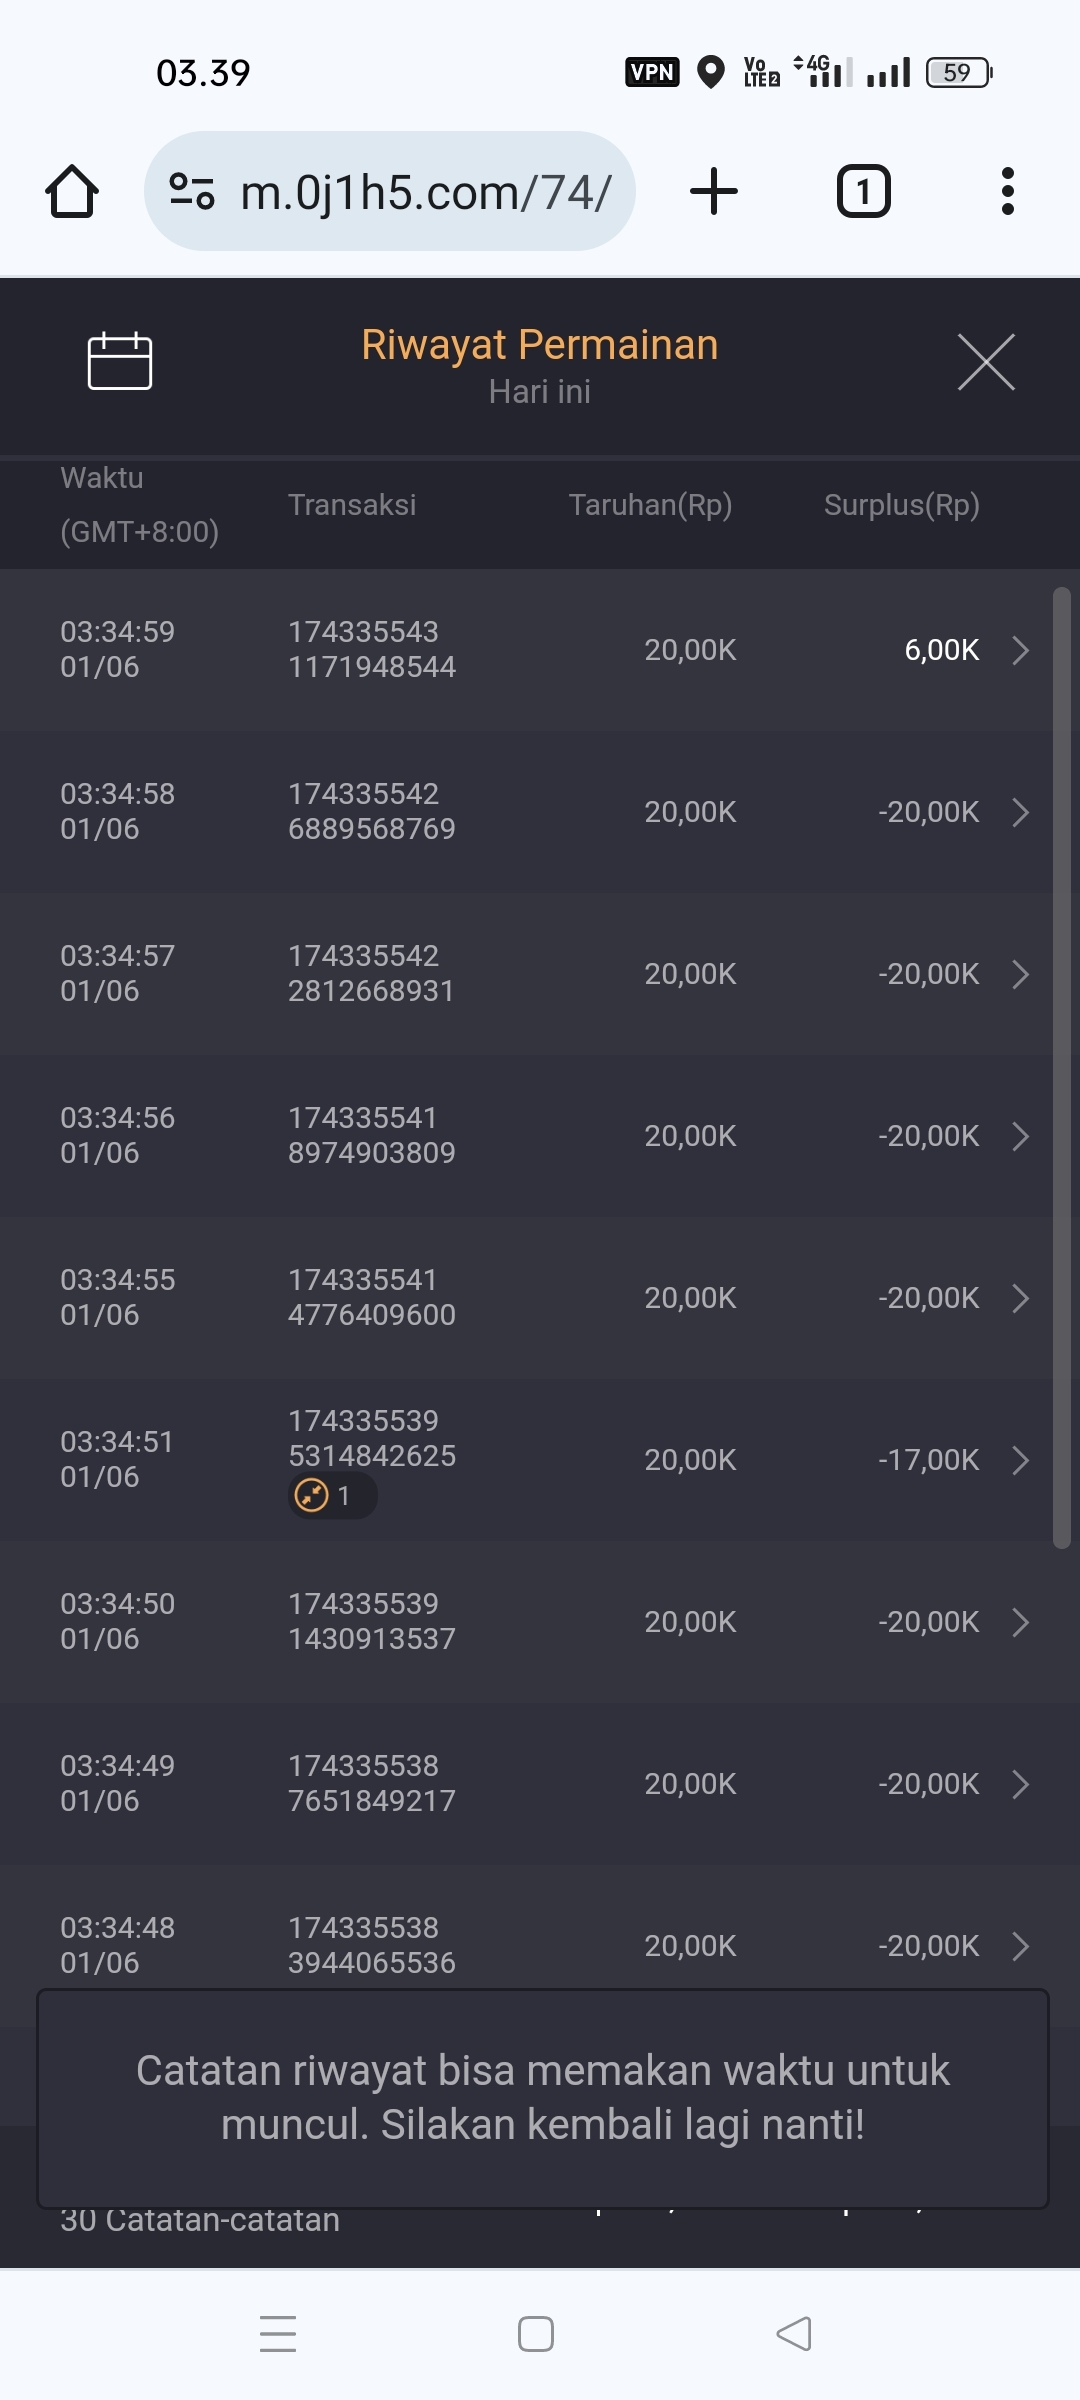Open the tab switcher showing 1
1080x2400 pixels.
863,191
